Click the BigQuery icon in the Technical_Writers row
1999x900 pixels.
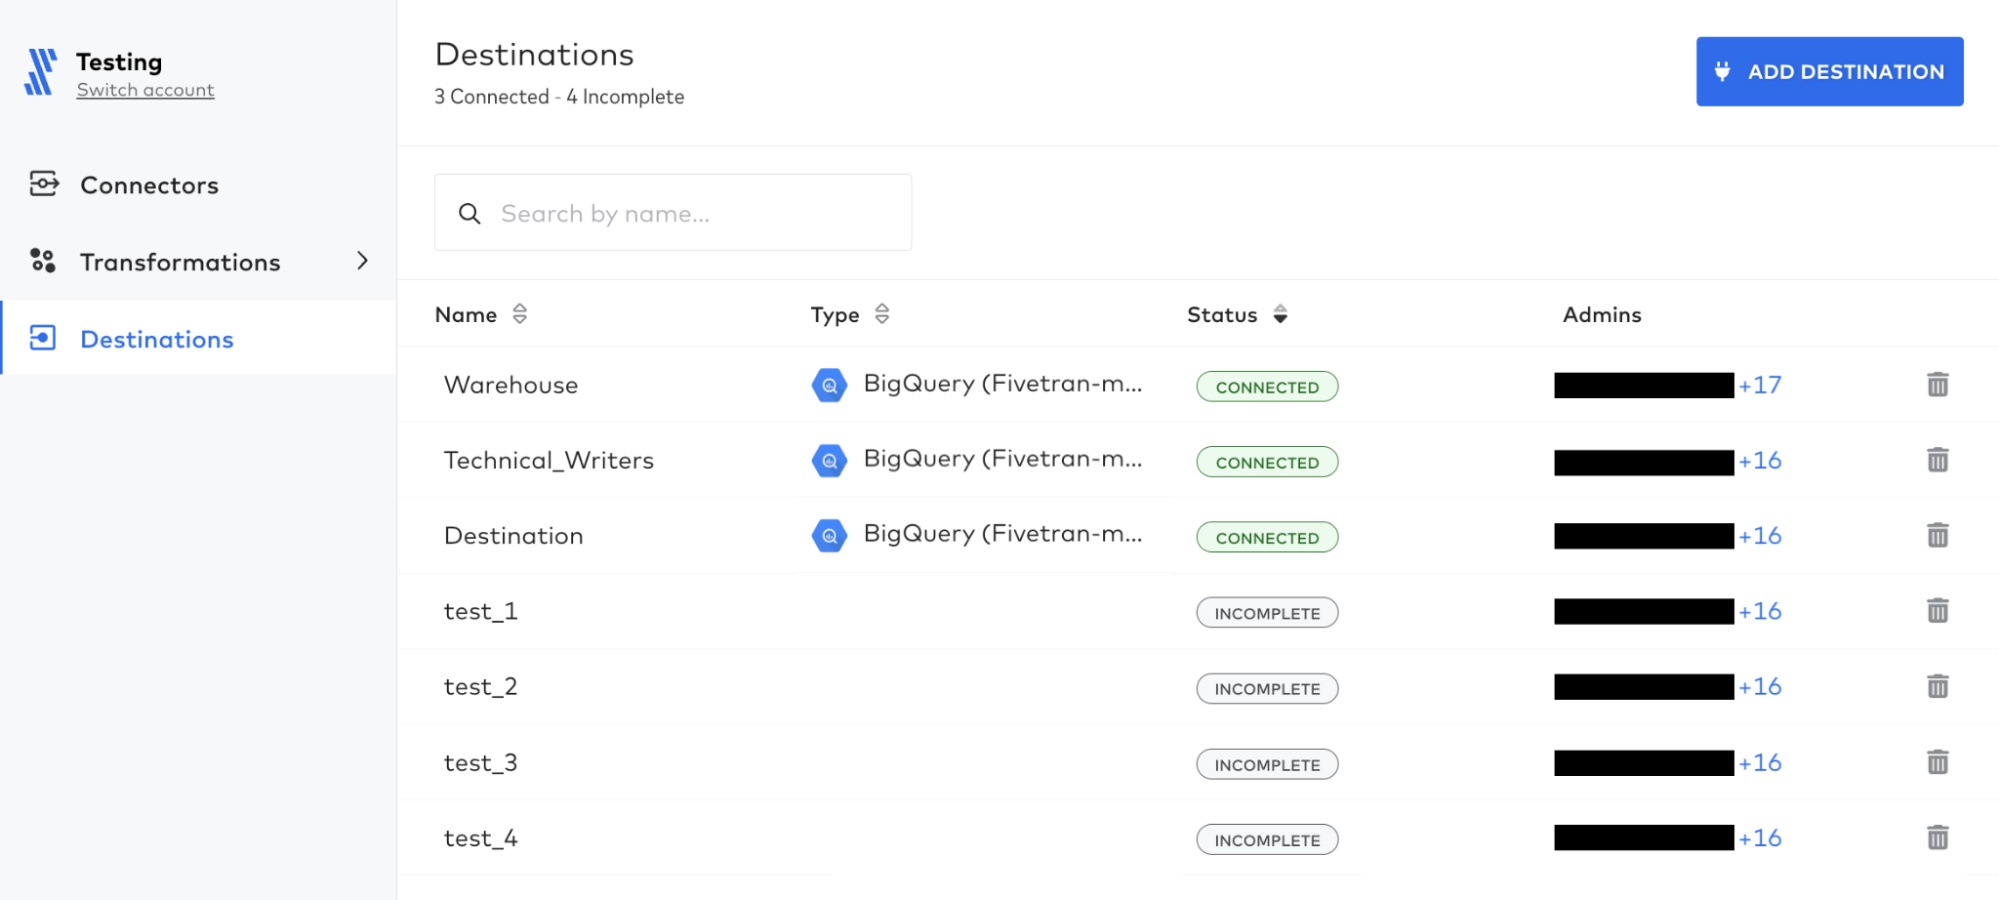[x=829, y=460]
